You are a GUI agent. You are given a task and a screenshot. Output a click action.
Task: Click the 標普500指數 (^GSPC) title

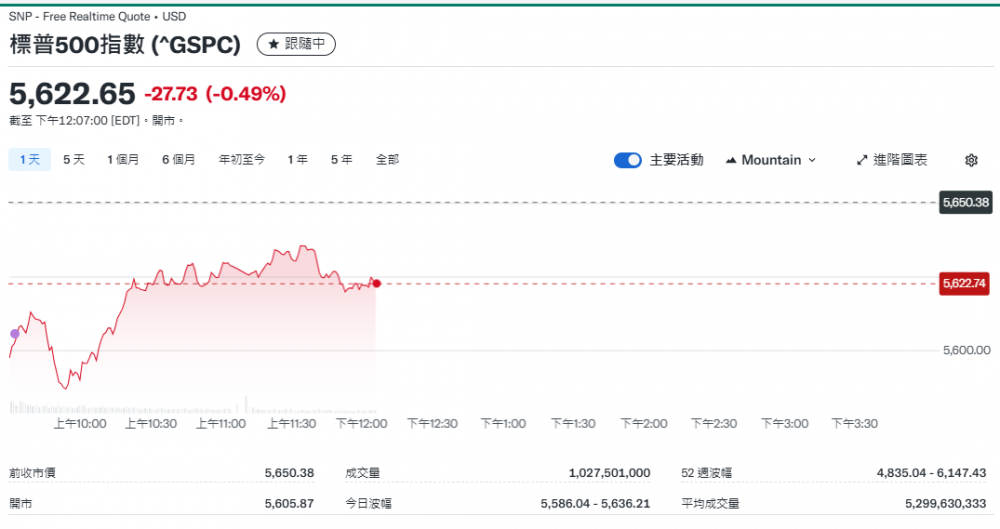(x=125, y=45)
